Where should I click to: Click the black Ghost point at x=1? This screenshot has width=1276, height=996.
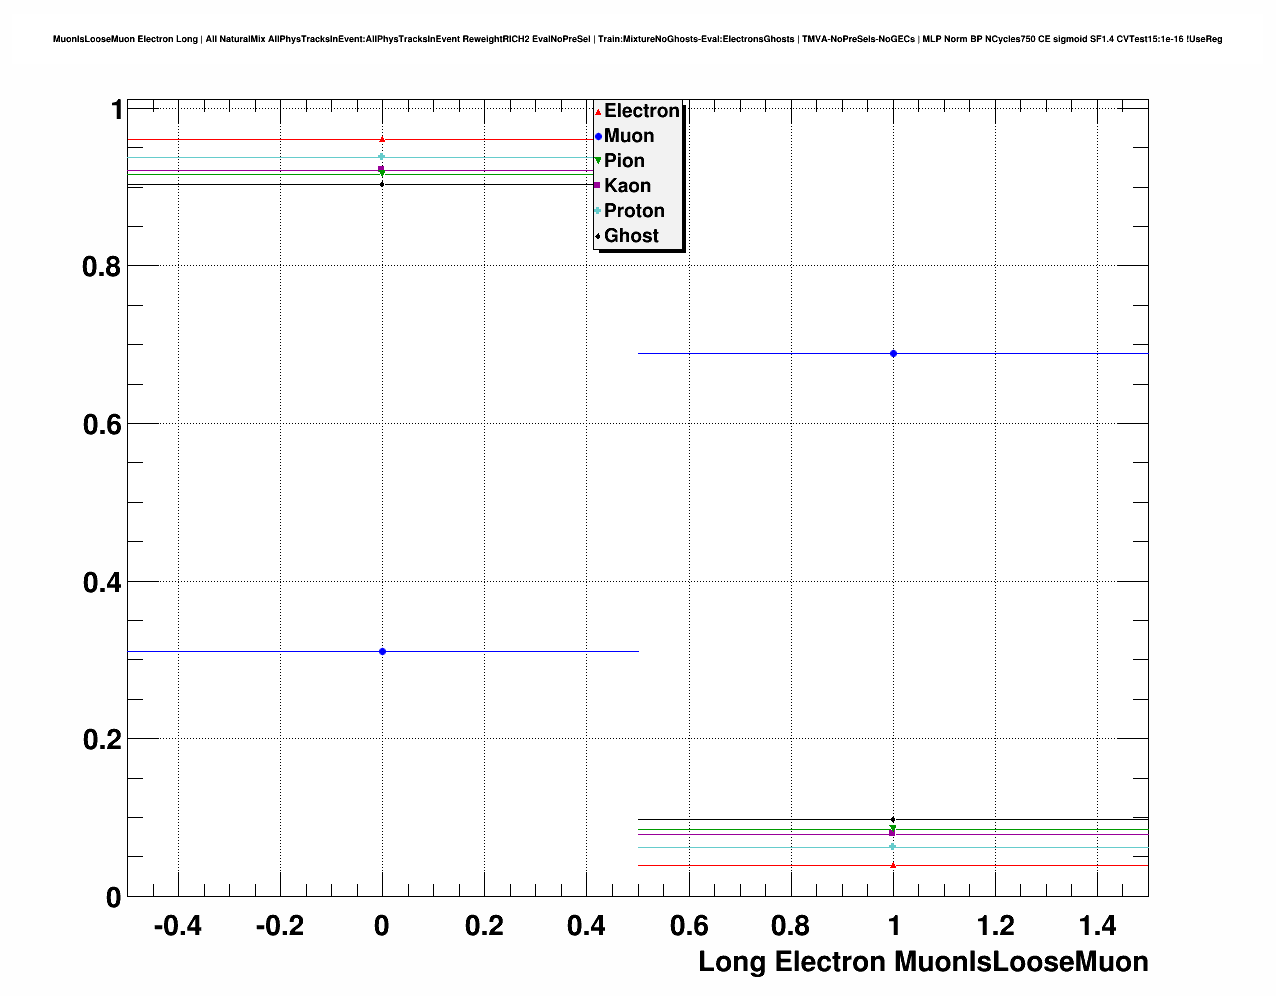click(x=893, y=820)
